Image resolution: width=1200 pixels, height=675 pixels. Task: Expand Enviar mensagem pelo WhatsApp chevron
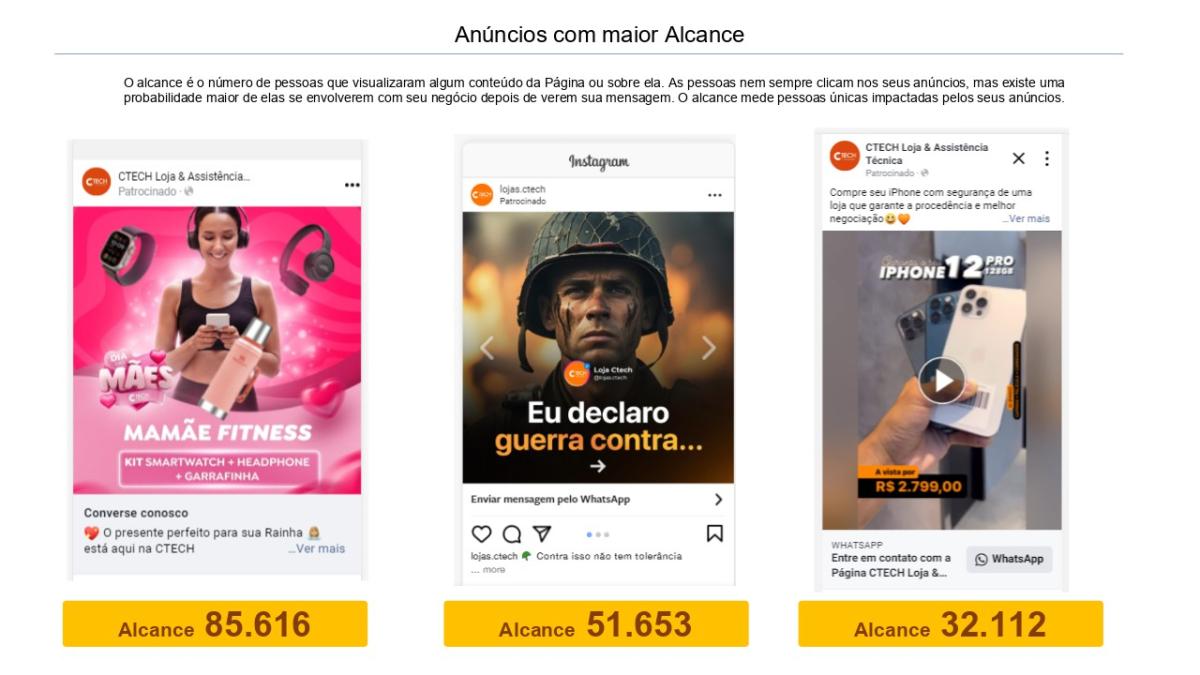(718, 499)
